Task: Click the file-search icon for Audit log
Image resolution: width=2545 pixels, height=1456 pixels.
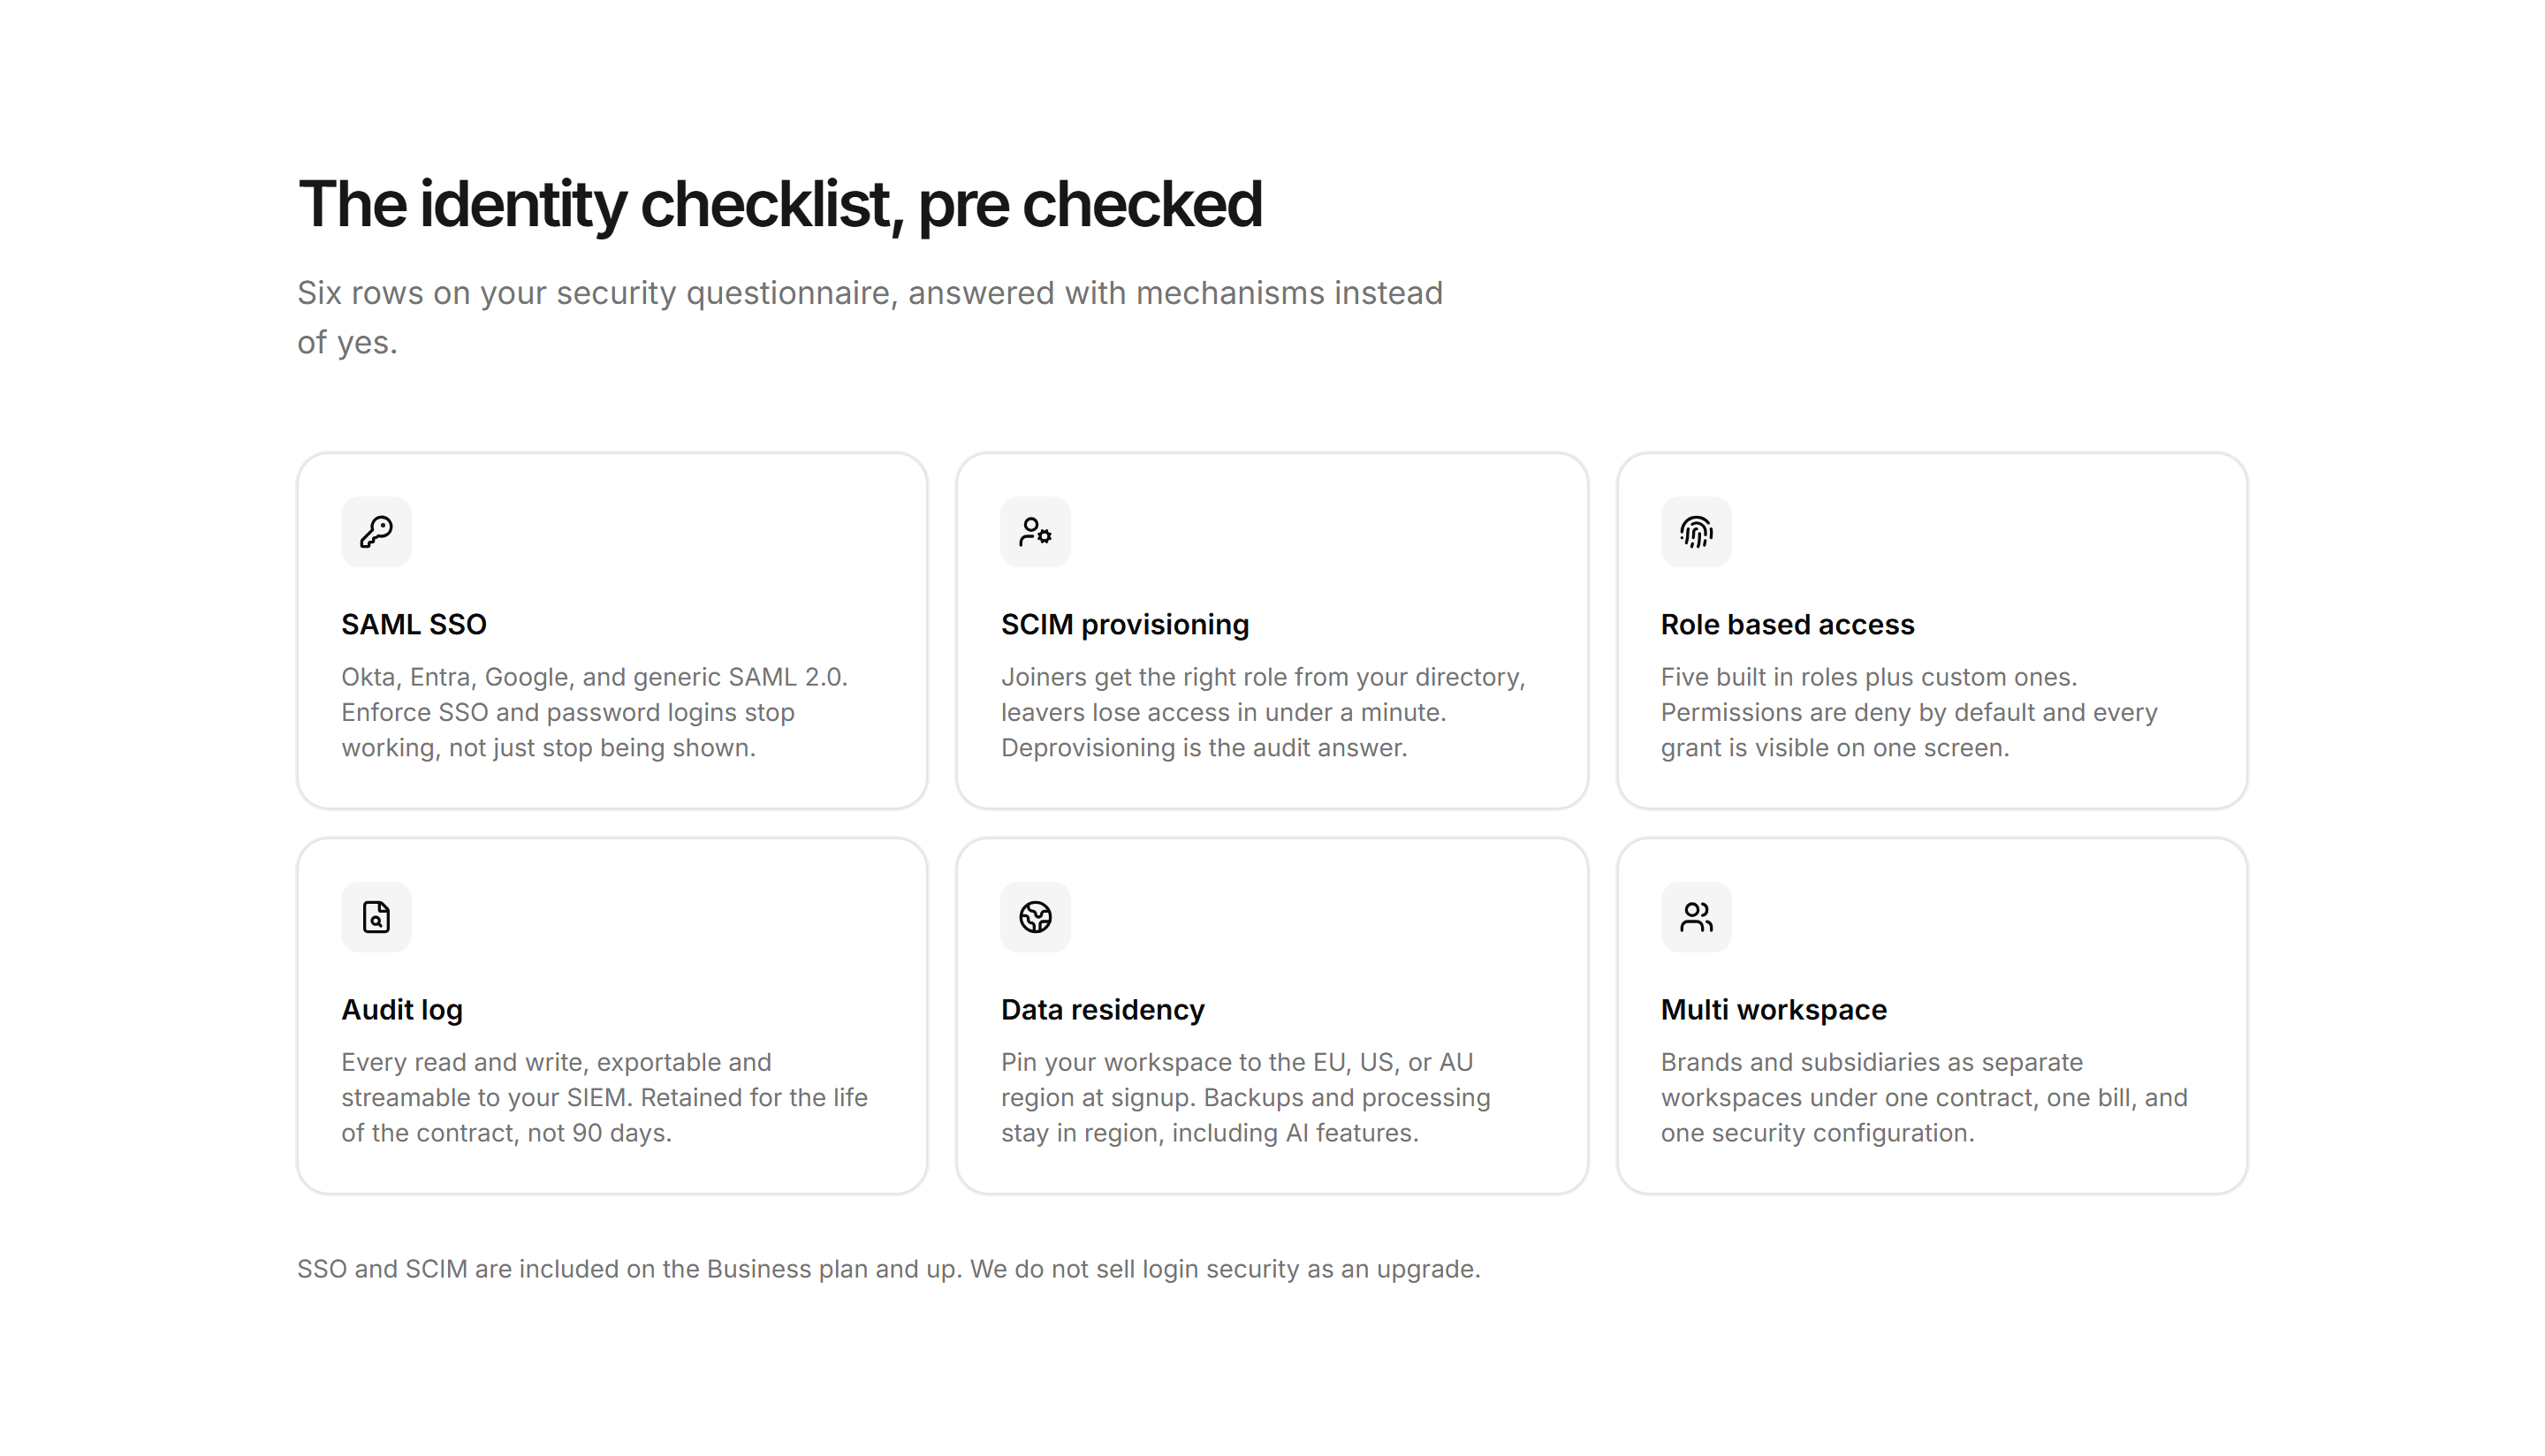Action: [376, 916]
